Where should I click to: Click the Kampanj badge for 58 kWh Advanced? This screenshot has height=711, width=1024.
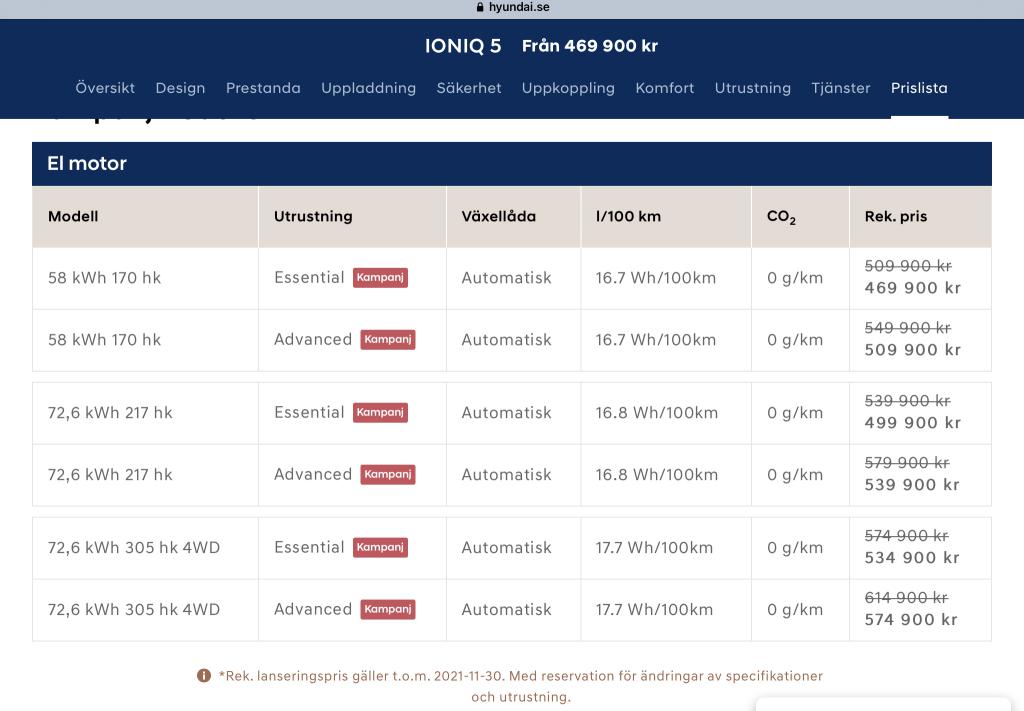pyautogui.click(x=388, y=340)
